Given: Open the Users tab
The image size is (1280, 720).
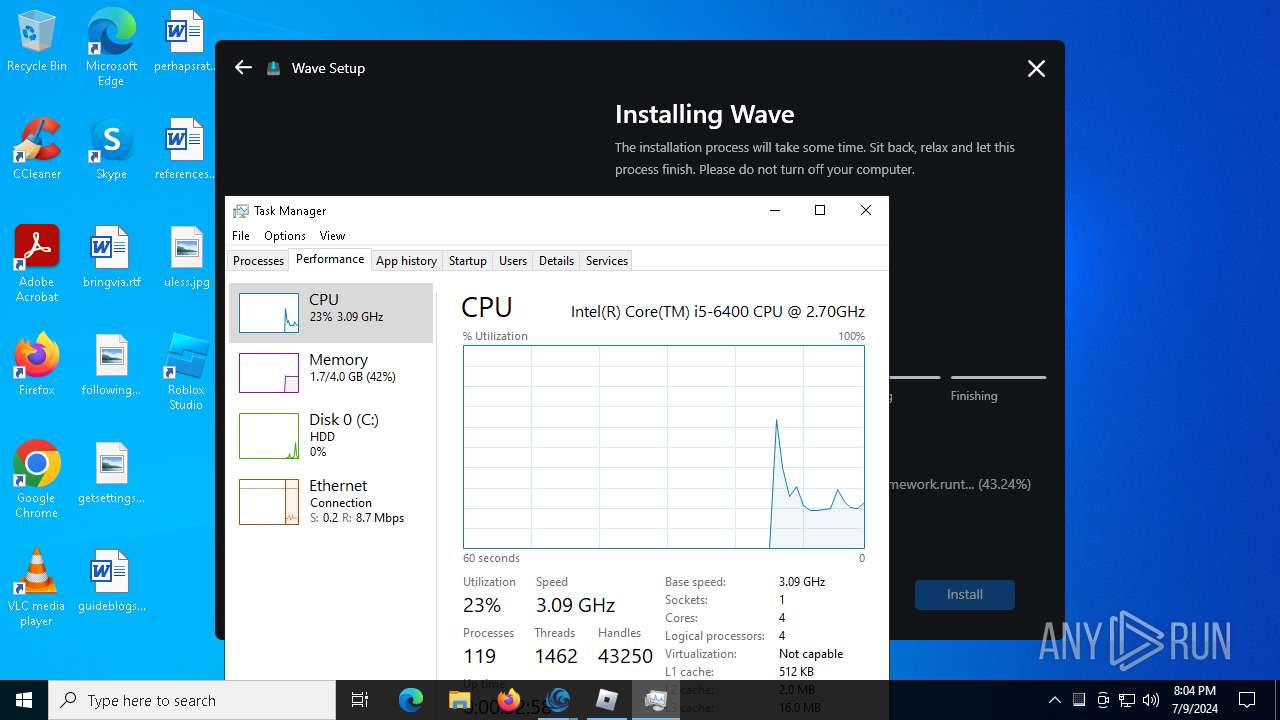Looking at the screenshot, I should [x=513, y=261].
